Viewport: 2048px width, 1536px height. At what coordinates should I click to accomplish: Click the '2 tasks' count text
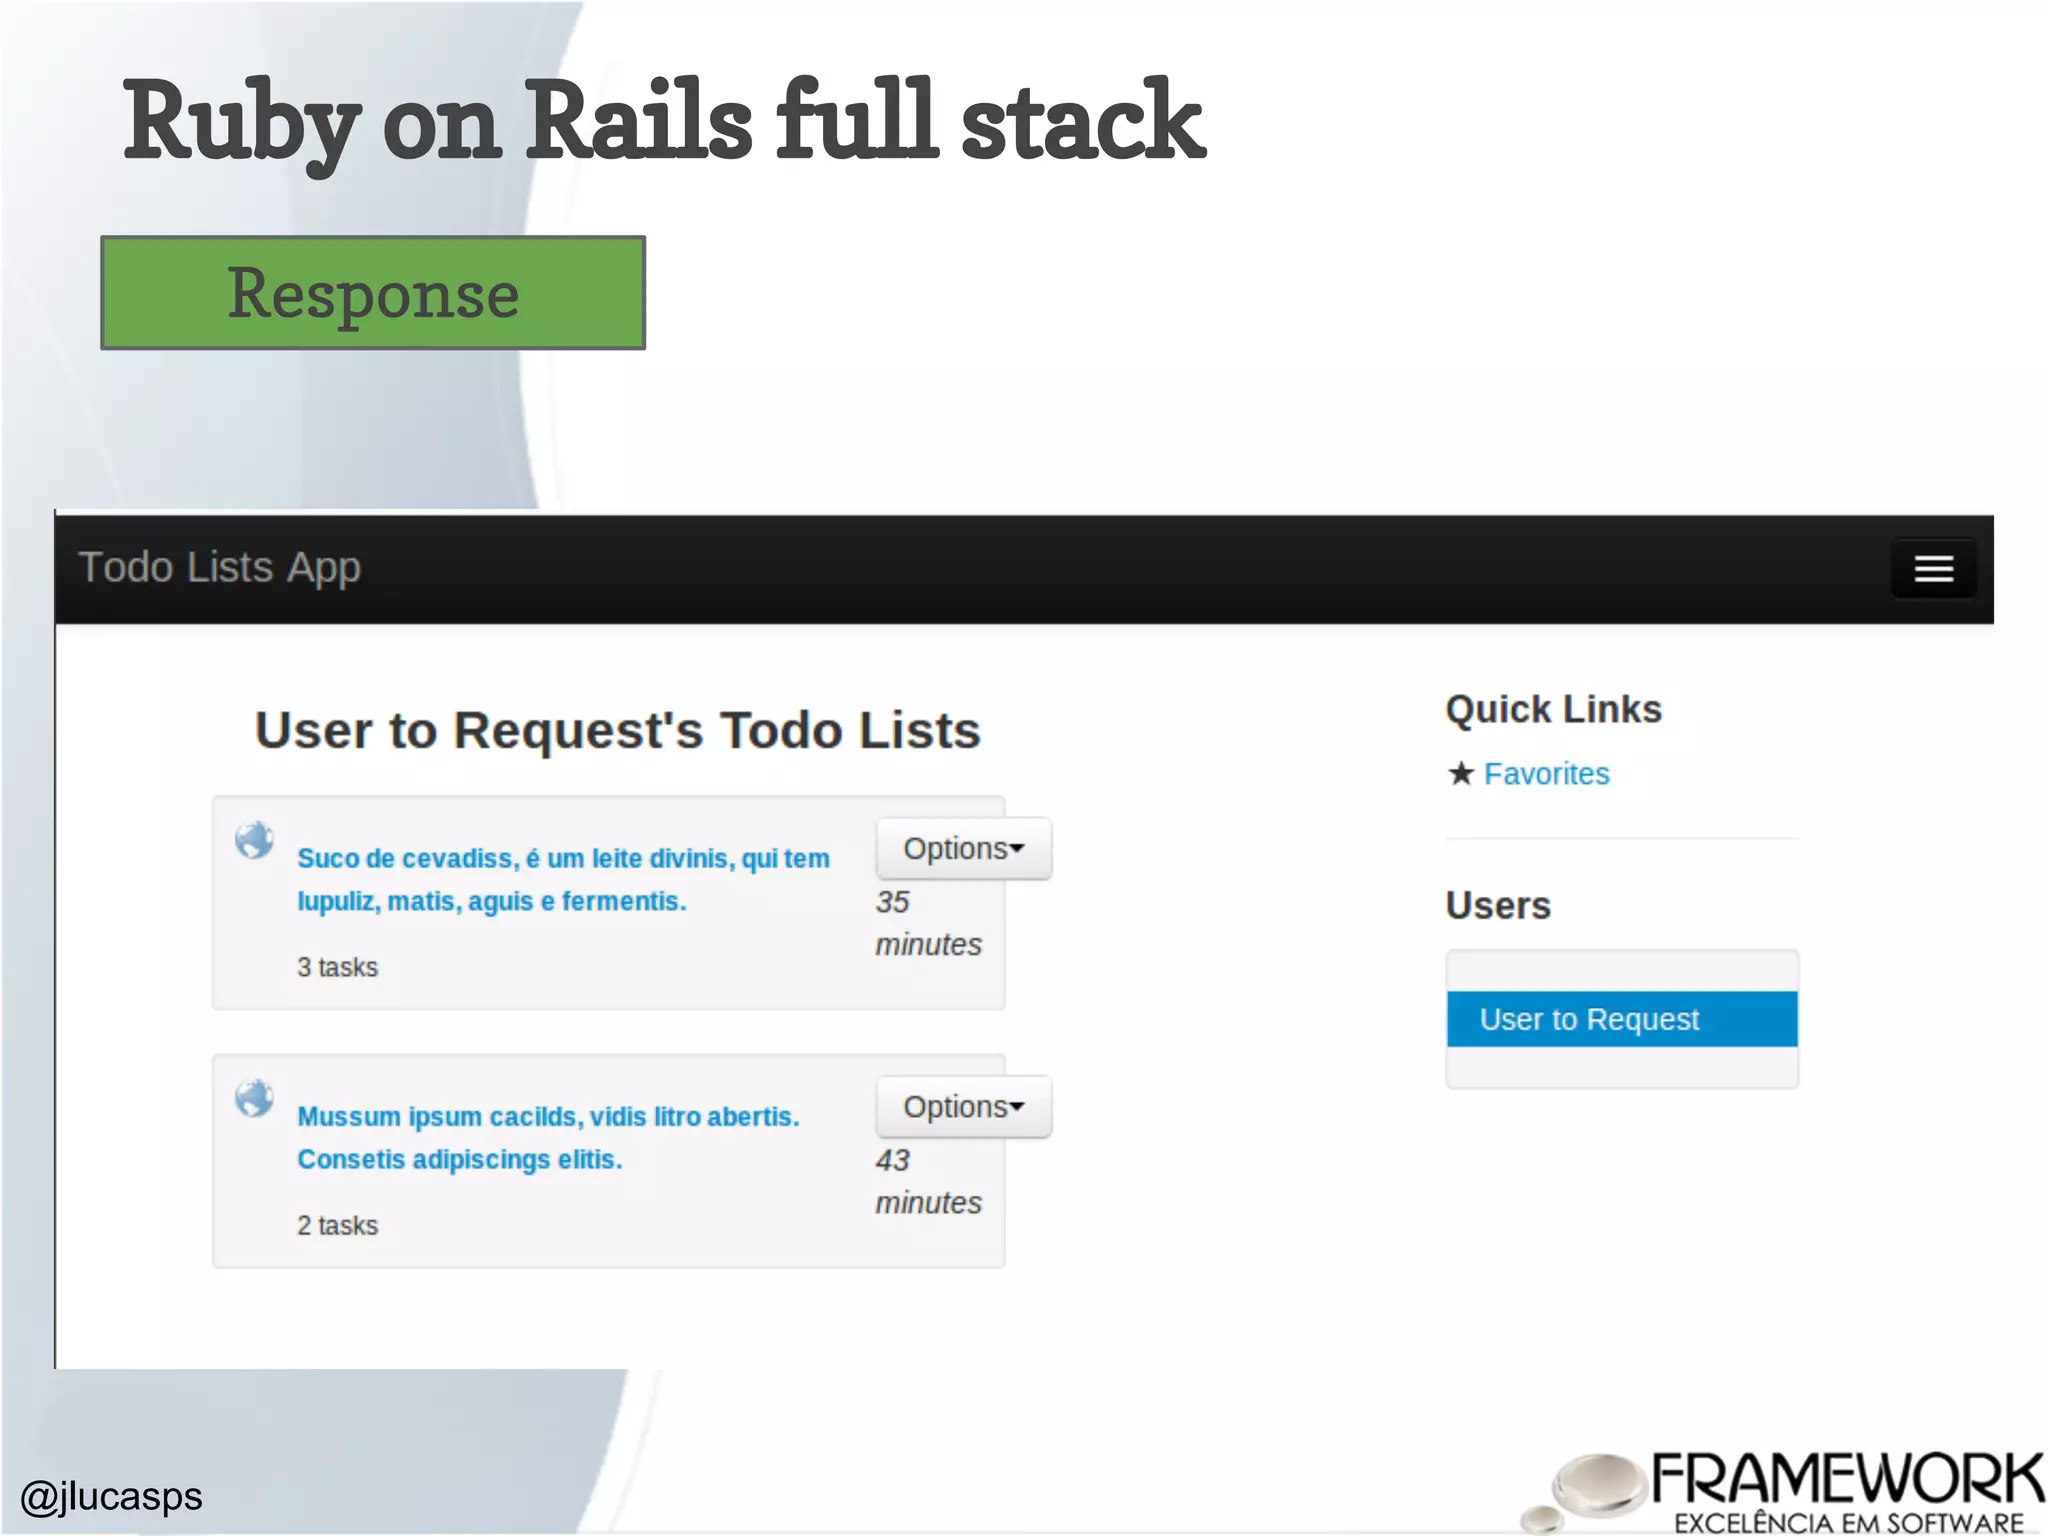tap(337, 1225)
